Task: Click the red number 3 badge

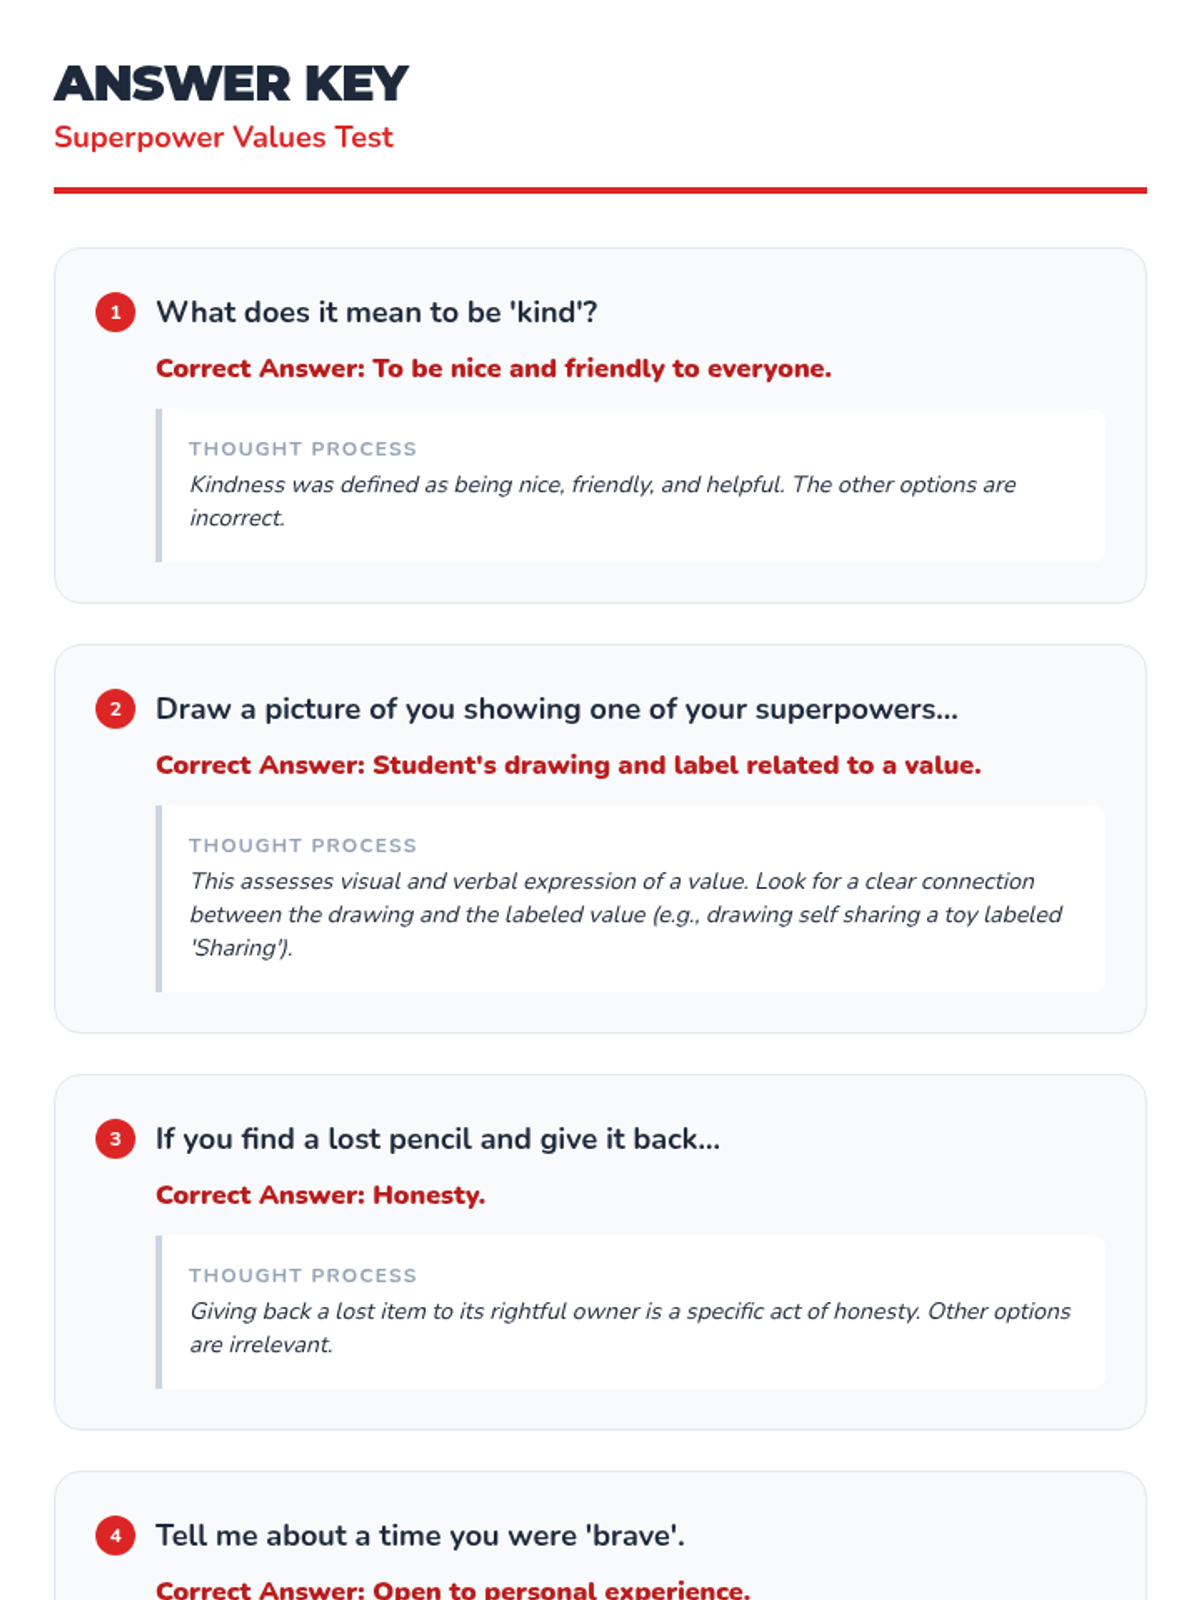Action: (x=115, y=1139)
